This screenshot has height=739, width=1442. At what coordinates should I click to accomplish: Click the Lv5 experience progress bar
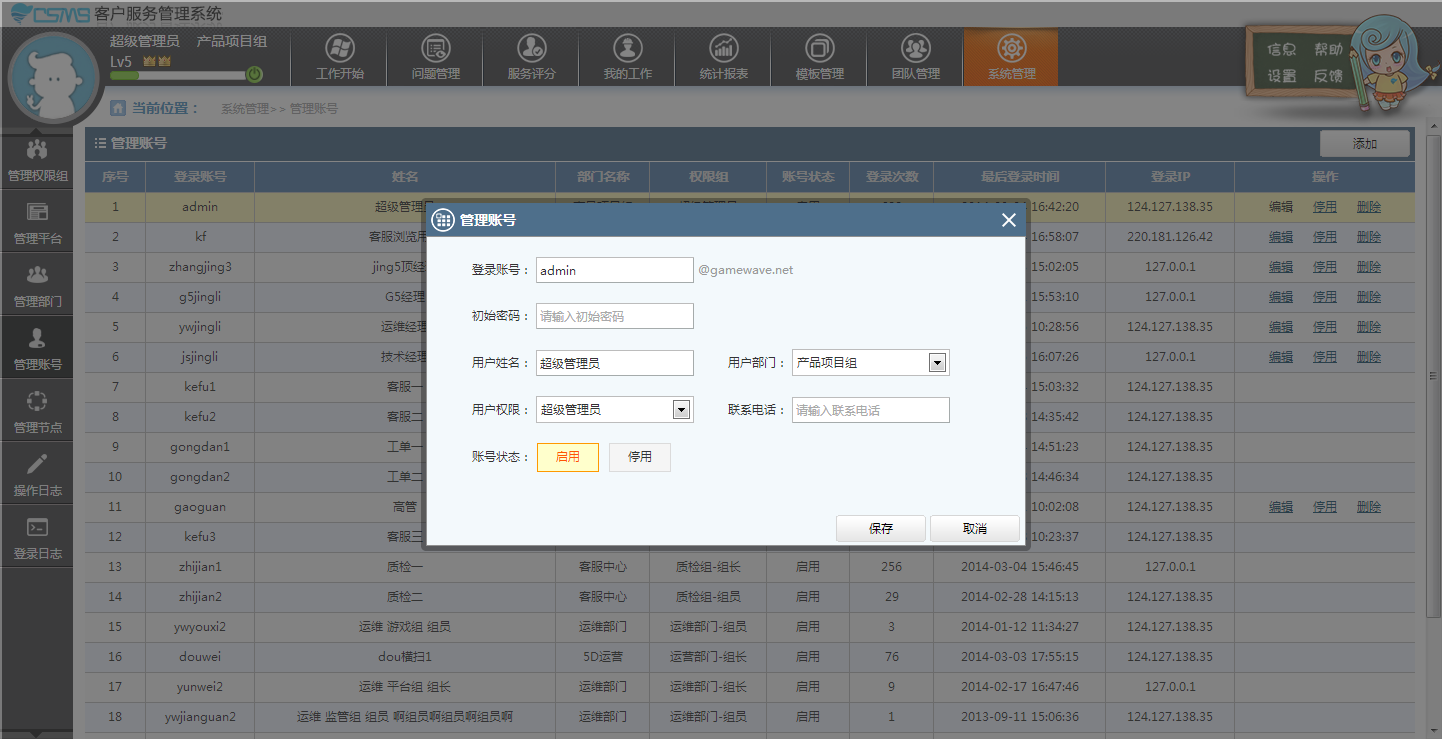pos(177,75)
